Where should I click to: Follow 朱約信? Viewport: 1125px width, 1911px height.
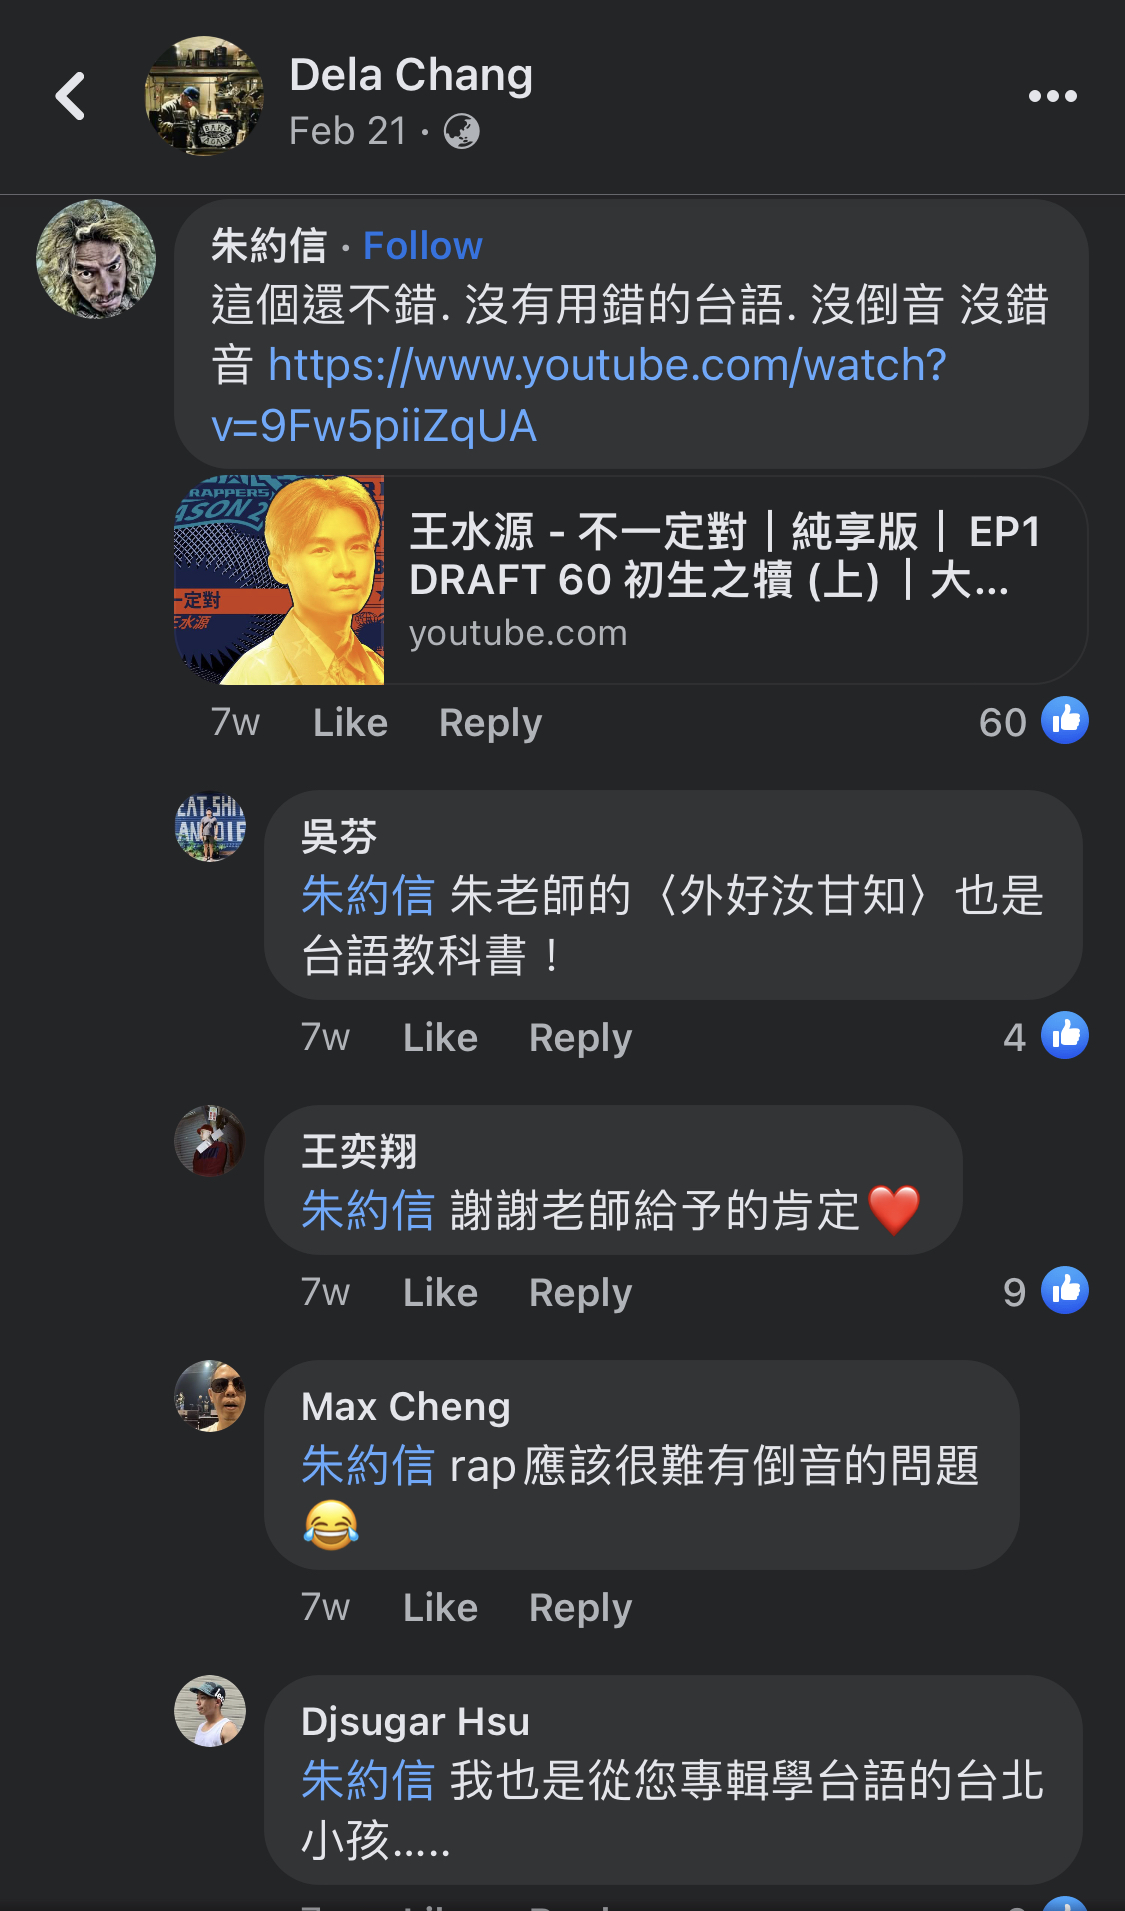tap(423, 246)
